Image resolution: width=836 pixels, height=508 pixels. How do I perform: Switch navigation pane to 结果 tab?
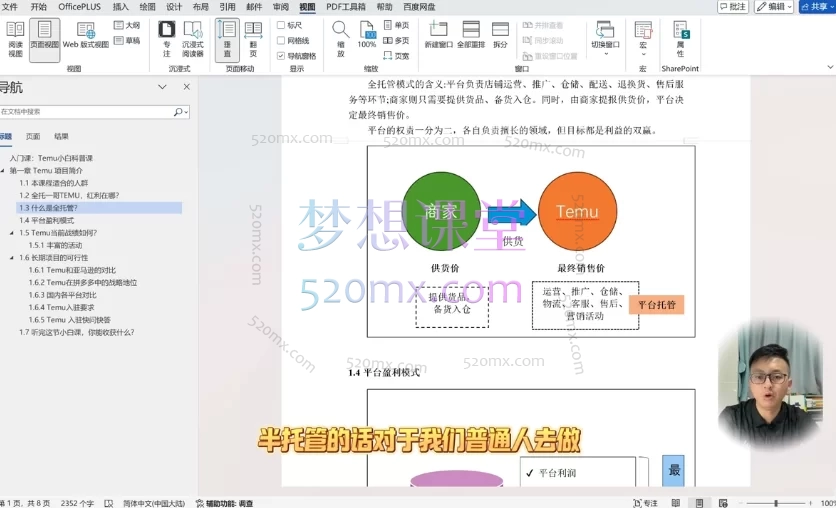point(61,136)
